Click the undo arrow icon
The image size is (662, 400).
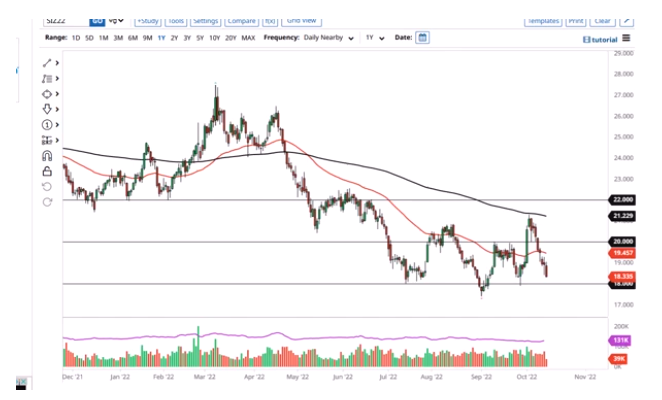47,187
